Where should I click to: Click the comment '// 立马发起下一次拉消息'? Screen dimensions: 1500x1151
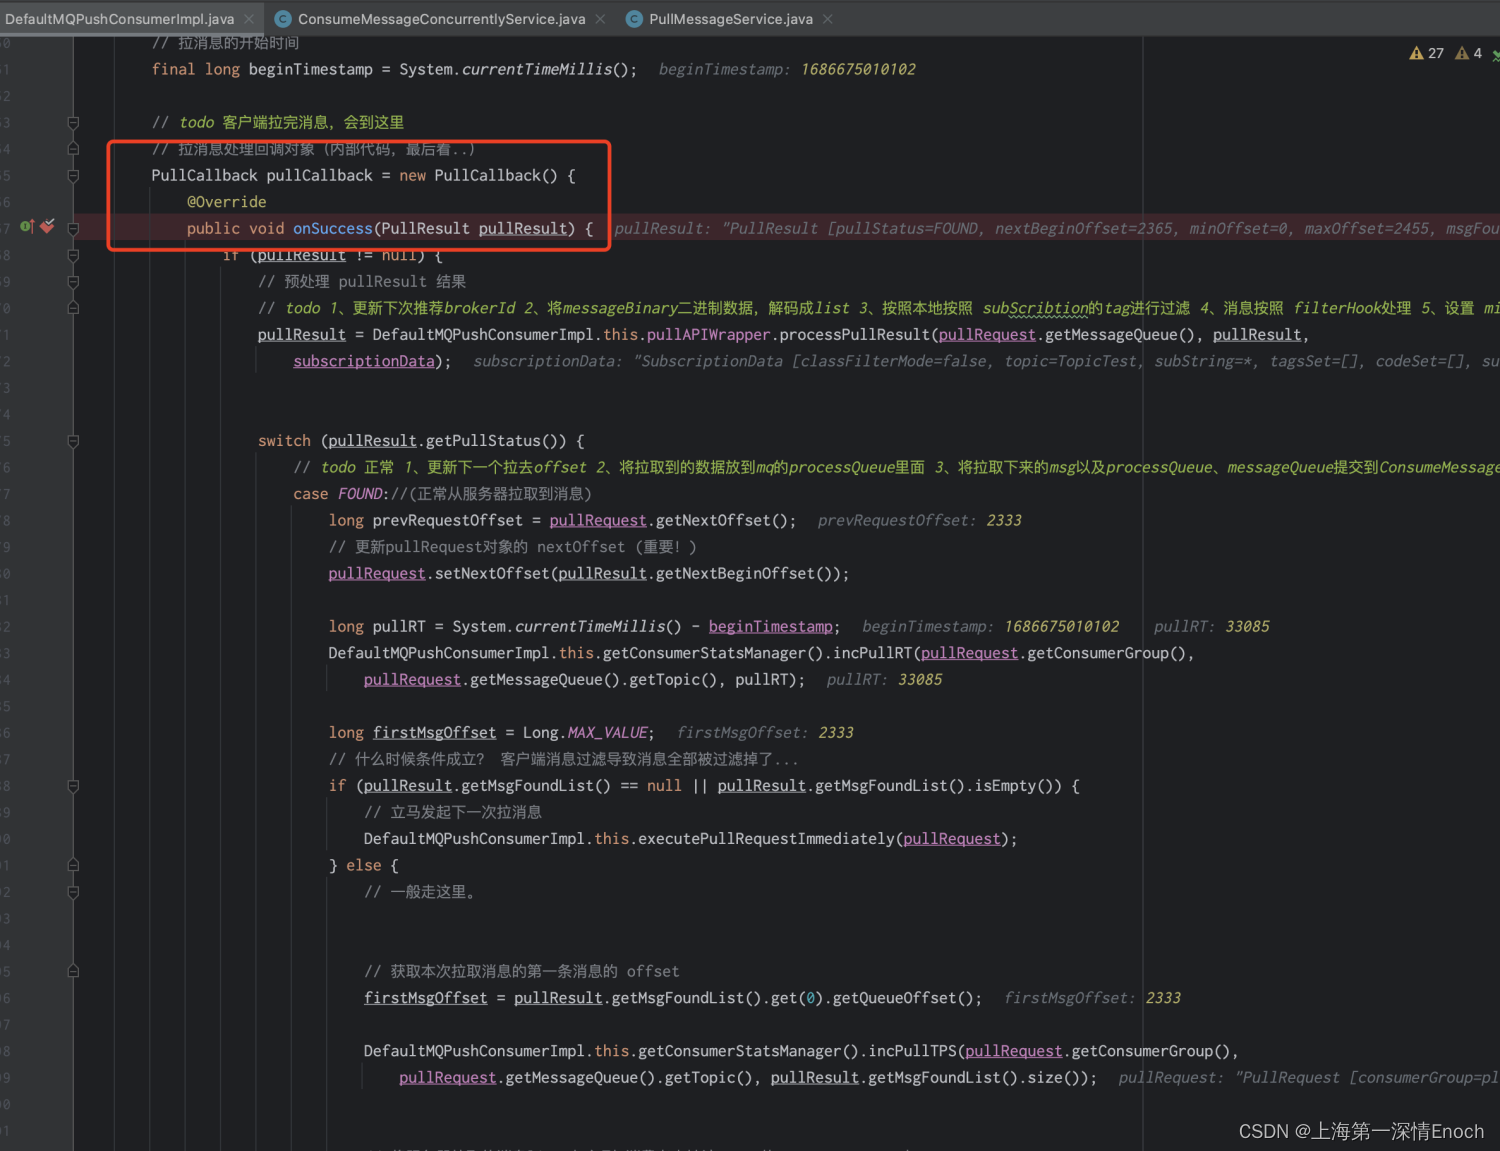point(453,812)
